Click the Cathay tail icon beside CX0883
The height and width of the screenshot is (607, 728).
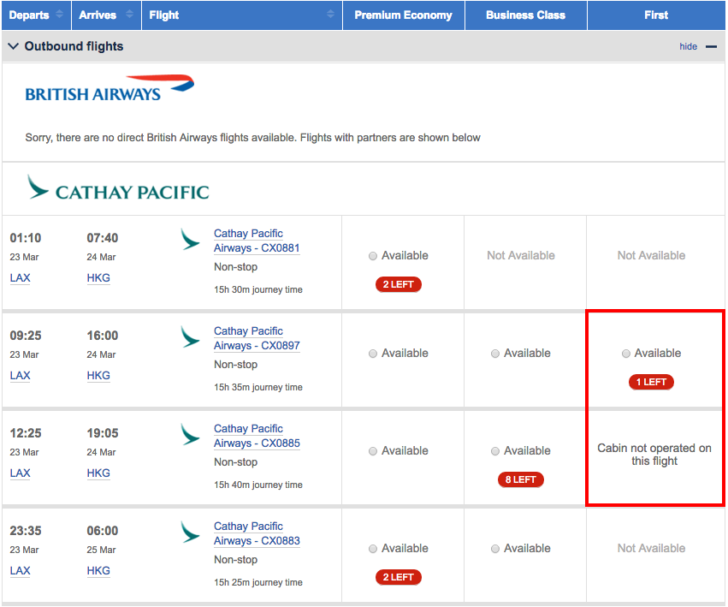pyautogui.click(x=190, y=531)
